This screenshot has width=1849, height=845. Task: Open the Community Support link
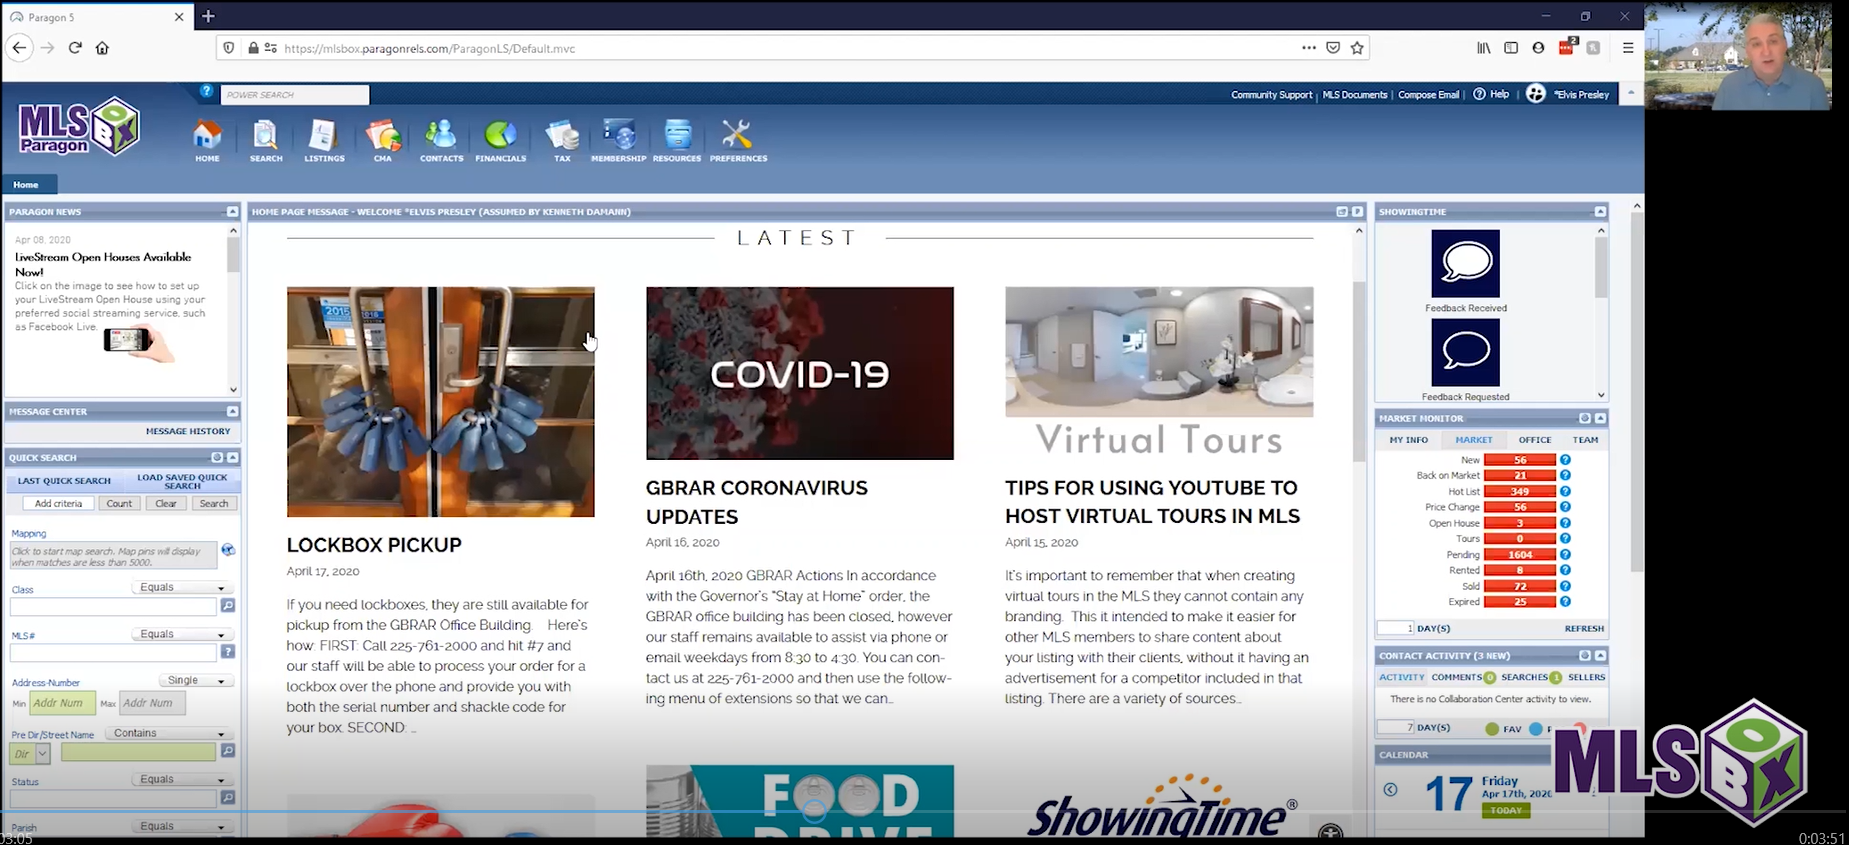pos(1271,95)
